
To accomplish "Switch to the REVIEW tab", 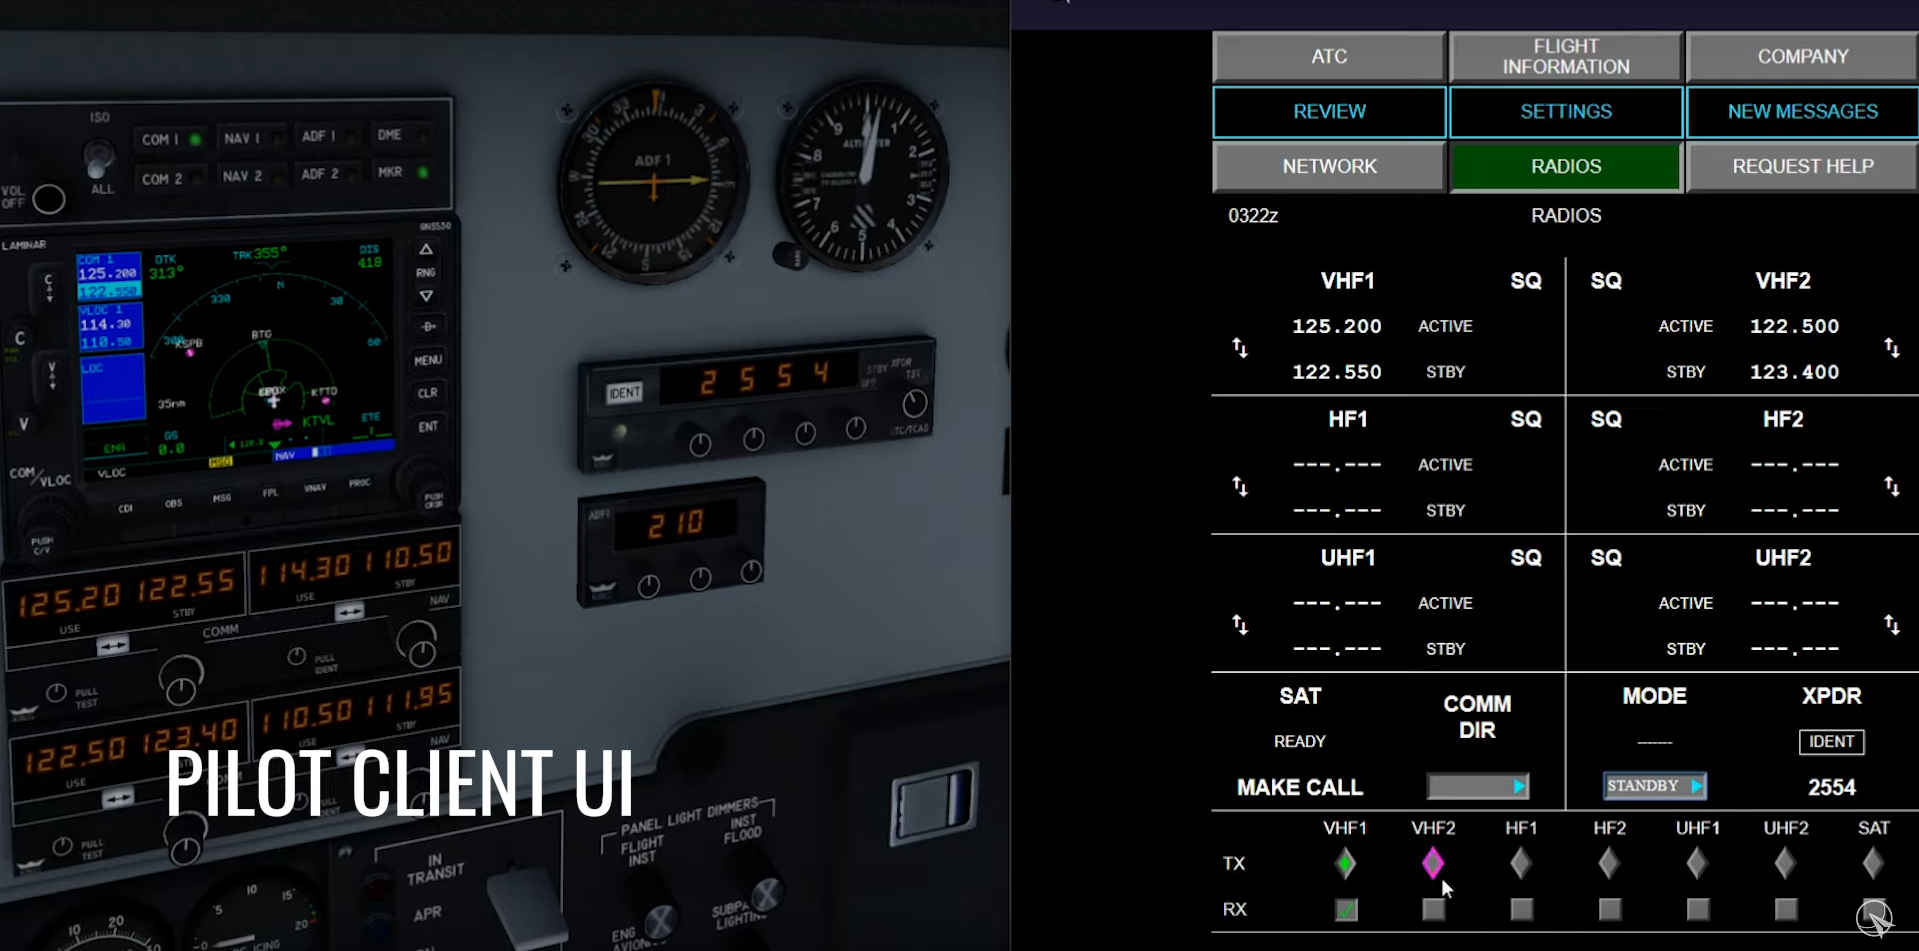I will click(x=1329, y=112).
